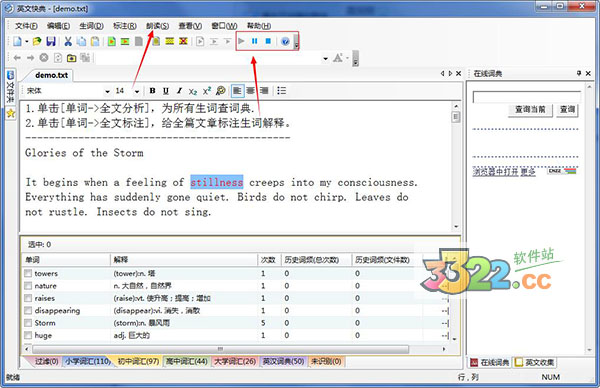Open the 浏览器中打开 更多 link
The image size is (600, 388).
click(x=504, y=171)
